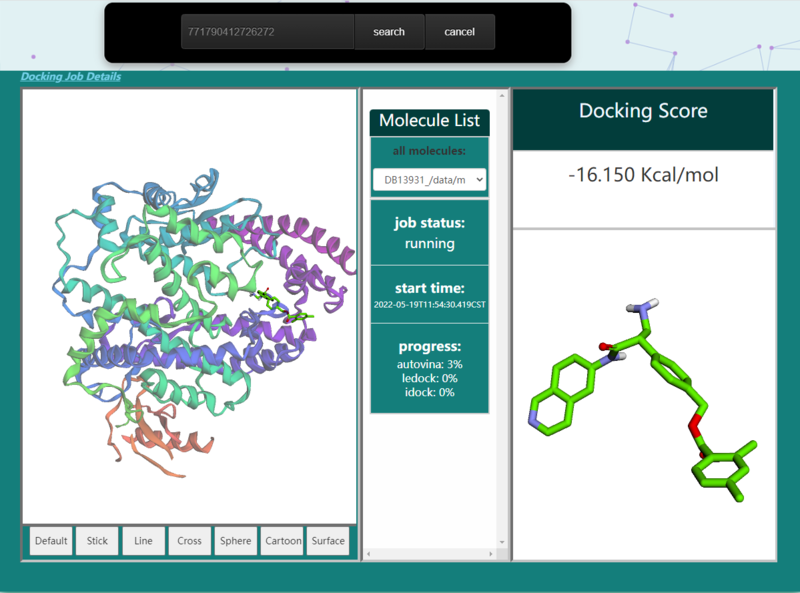800x593 pixels.
Task: Switch protein view to Sphere style
Action: [235, 540]
